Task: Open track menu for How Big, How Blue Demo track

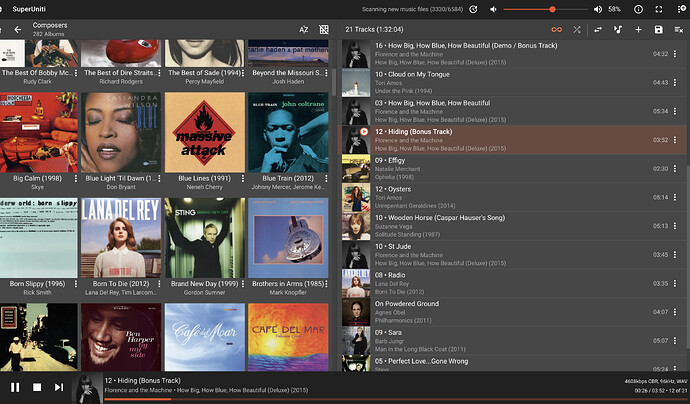Action: click(x=675, y=54)
